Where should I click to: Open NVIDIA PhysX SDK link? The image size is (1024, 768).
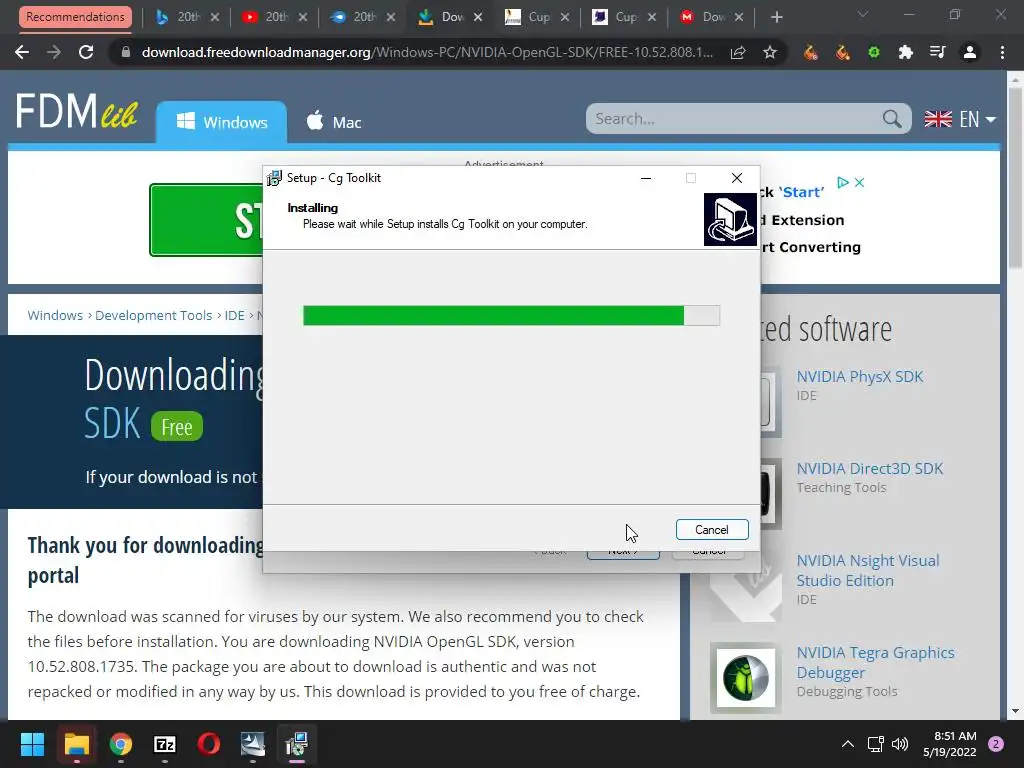(859, 377)
